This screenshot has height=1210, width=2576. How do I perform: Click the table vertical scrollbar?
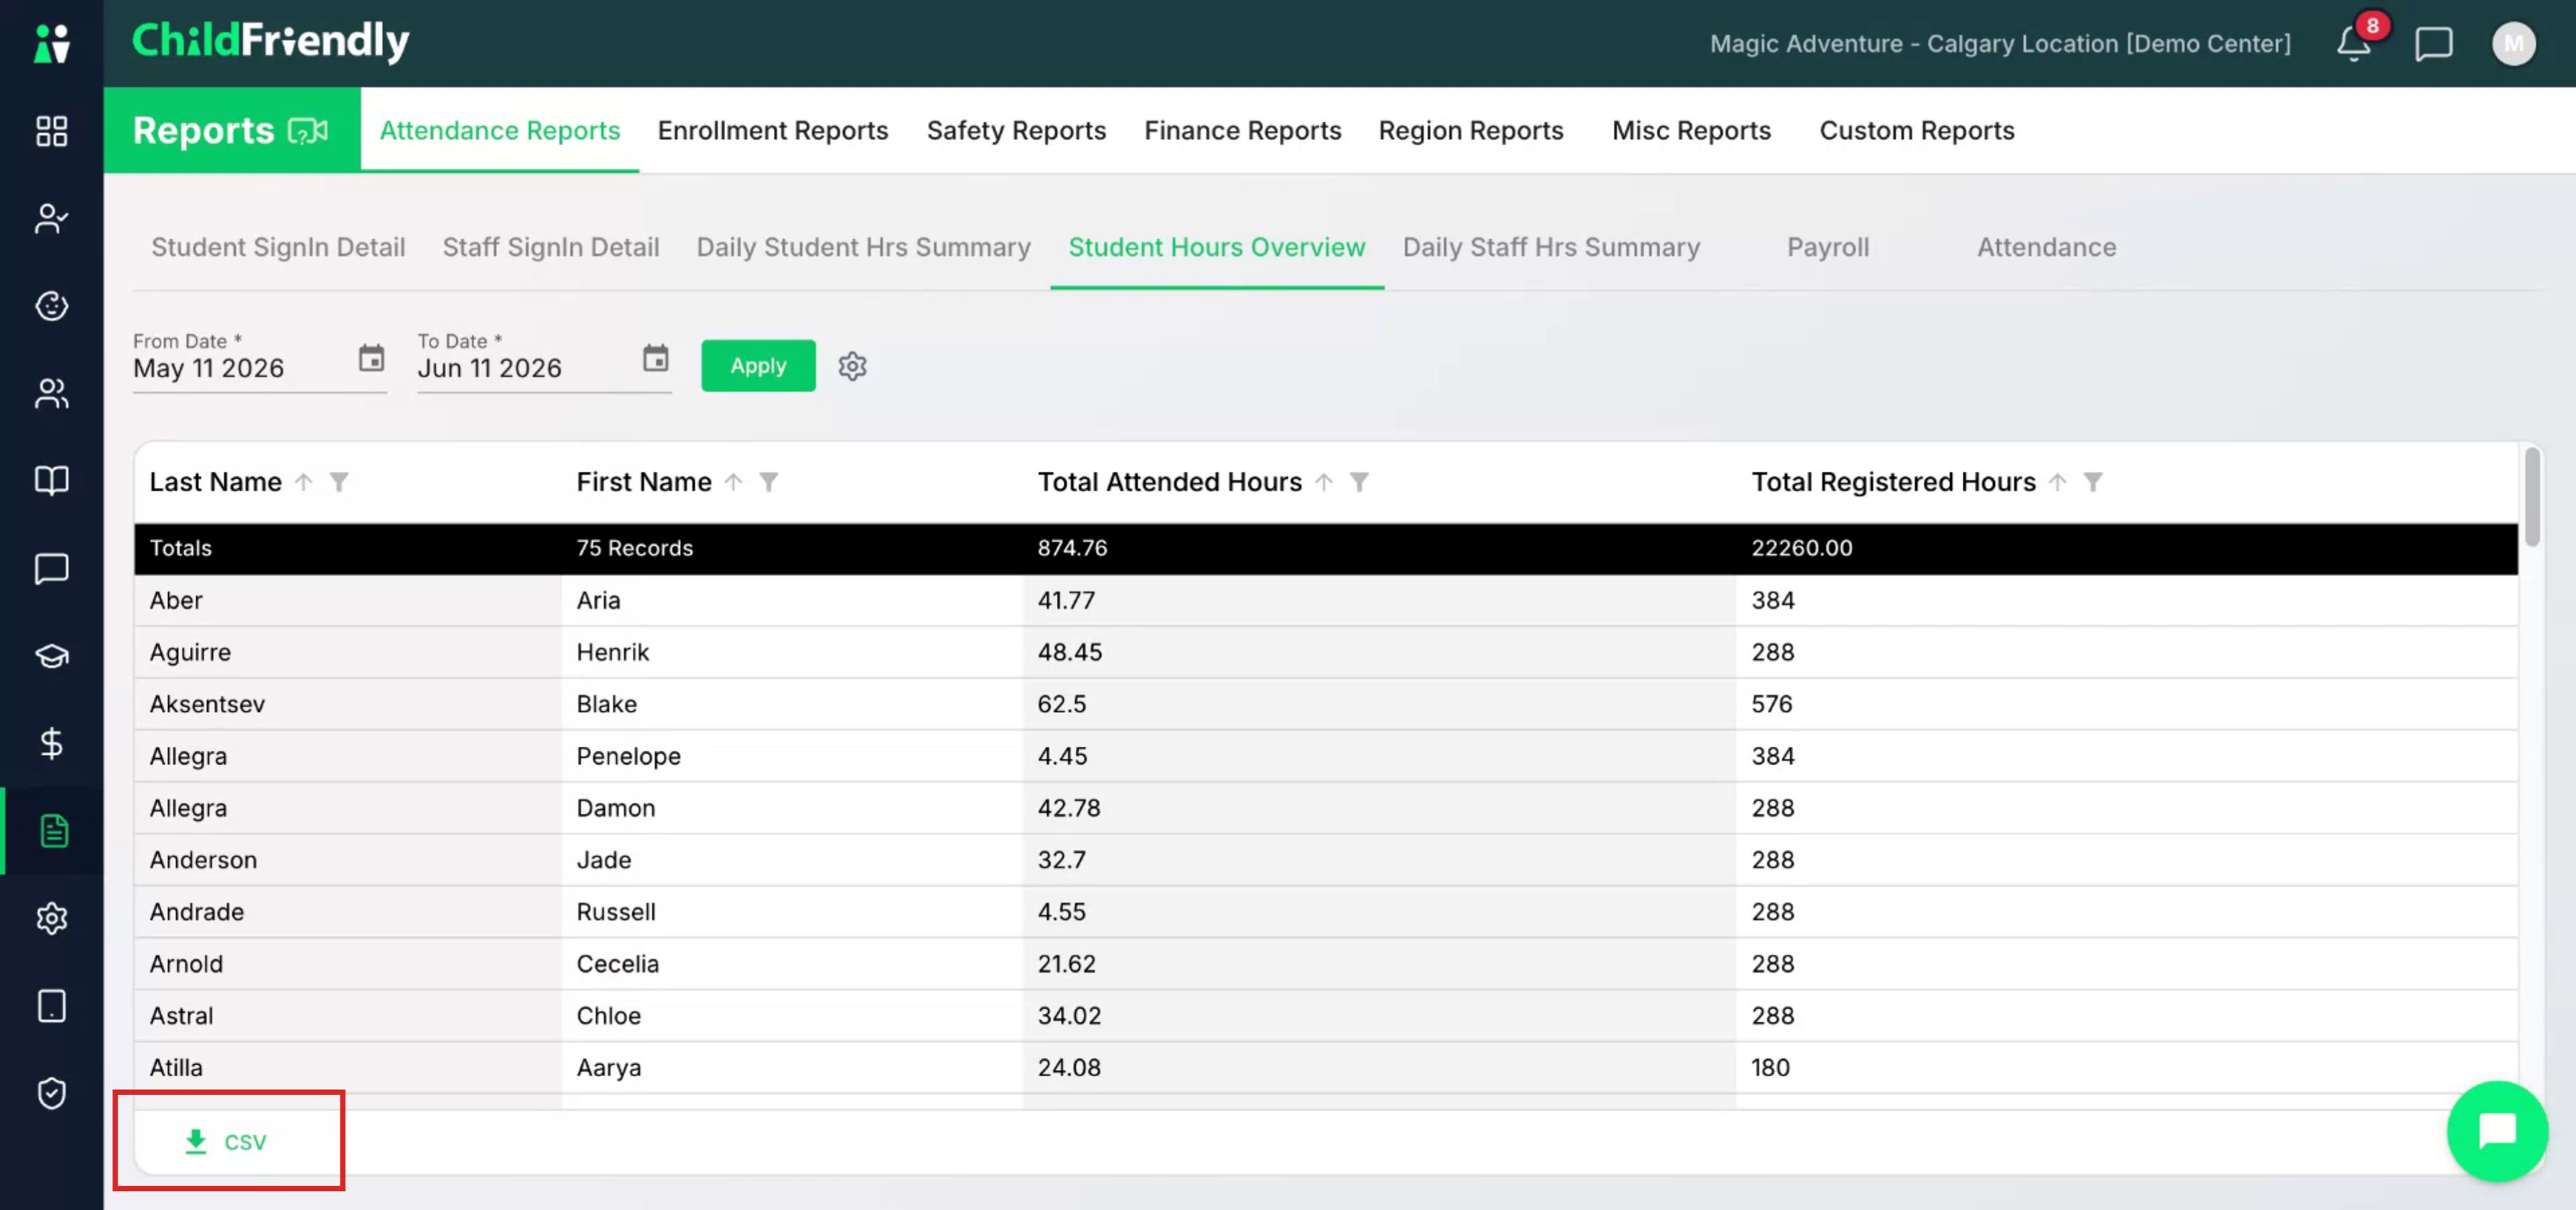point(2531,497)
